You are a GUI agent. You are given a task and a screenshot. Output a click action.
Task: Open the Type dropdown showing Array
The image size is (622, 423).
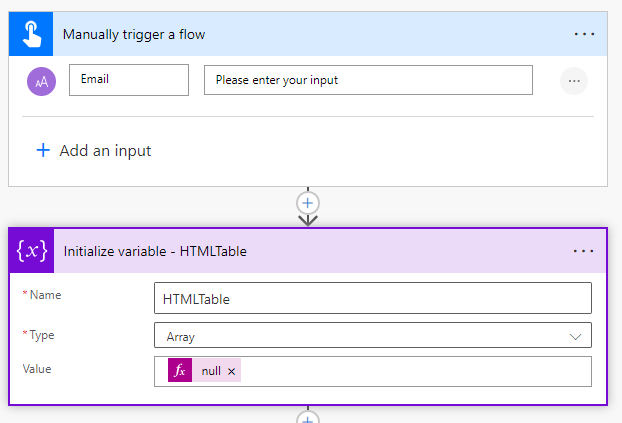[x=360, y=337]
